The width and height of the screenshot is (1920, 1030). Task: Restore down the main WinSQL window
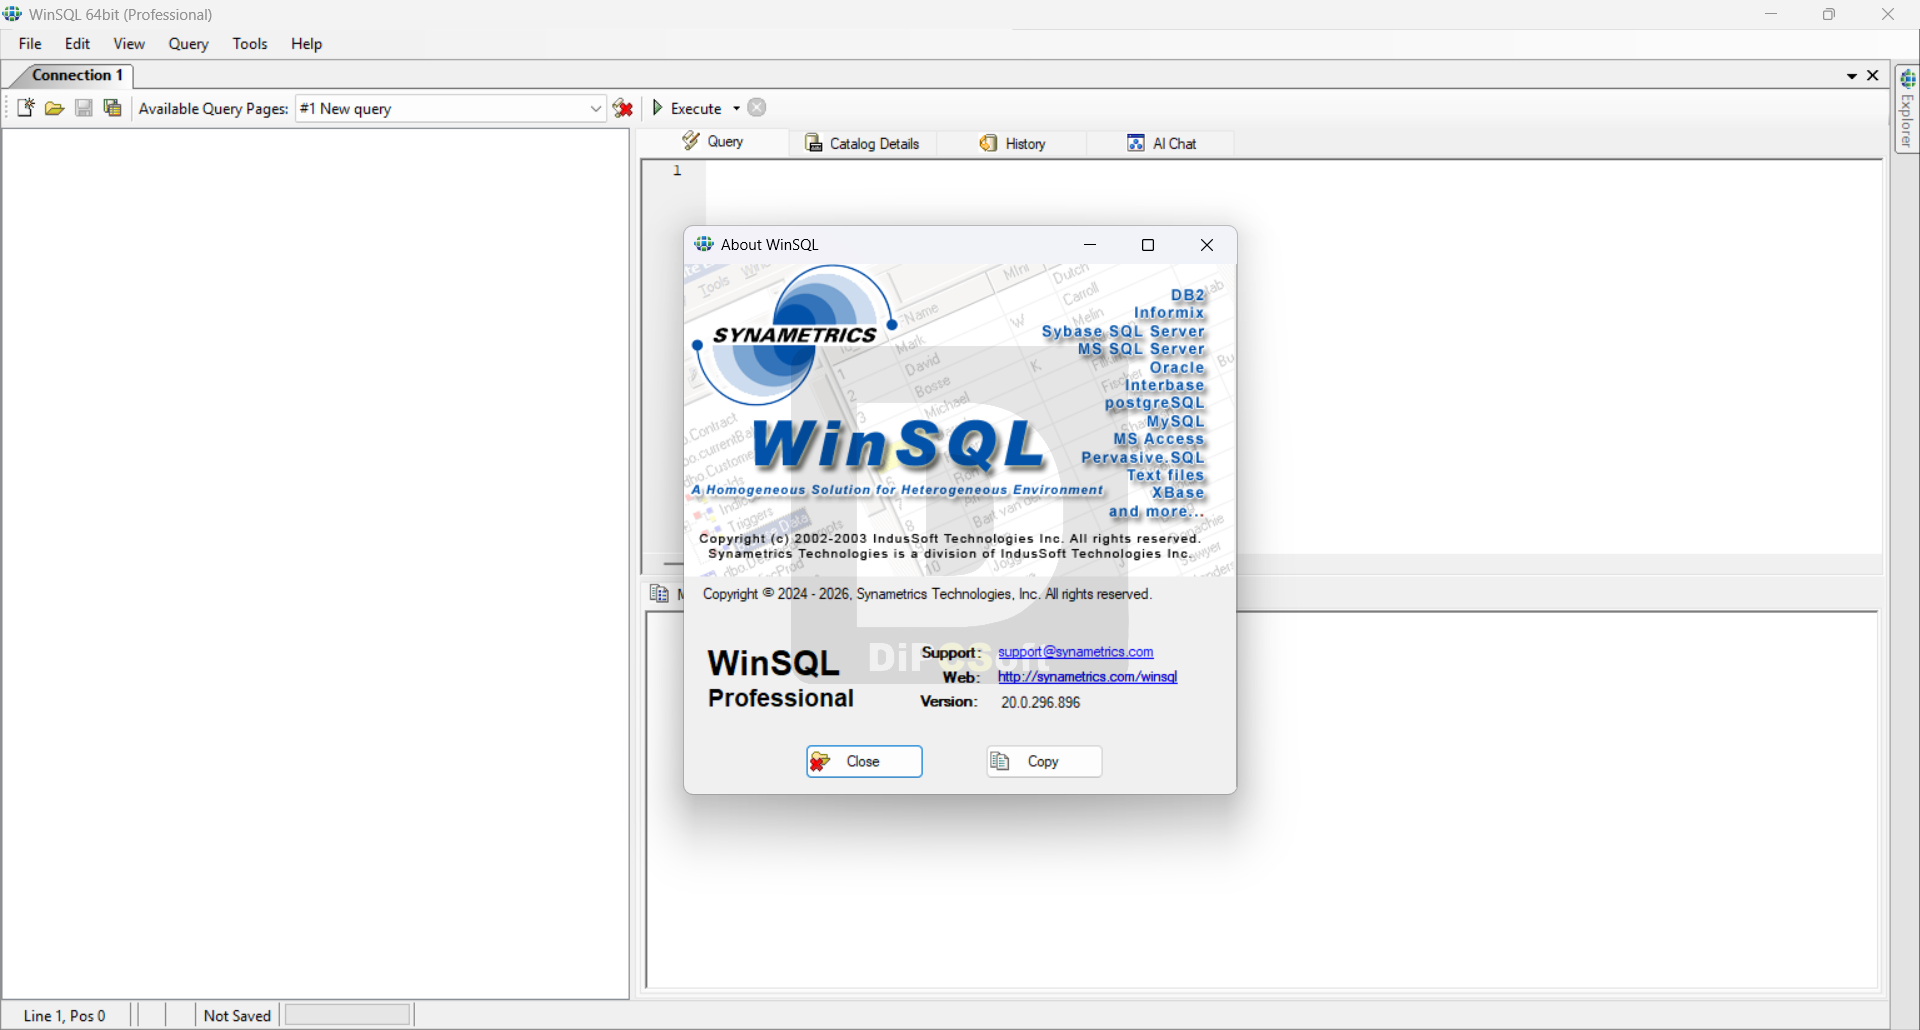click(1829, 14)
